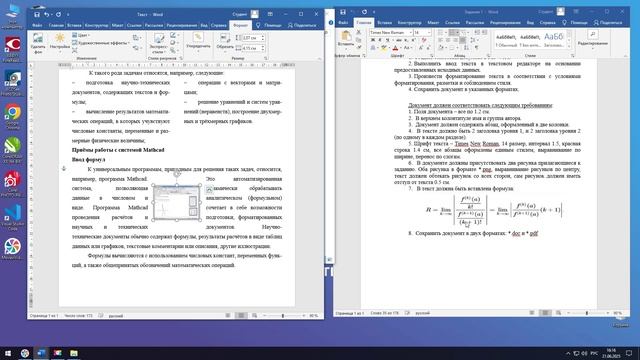Toggle Align Left in right Word
Screen dimensions: 640x360
tap(440, 40)
